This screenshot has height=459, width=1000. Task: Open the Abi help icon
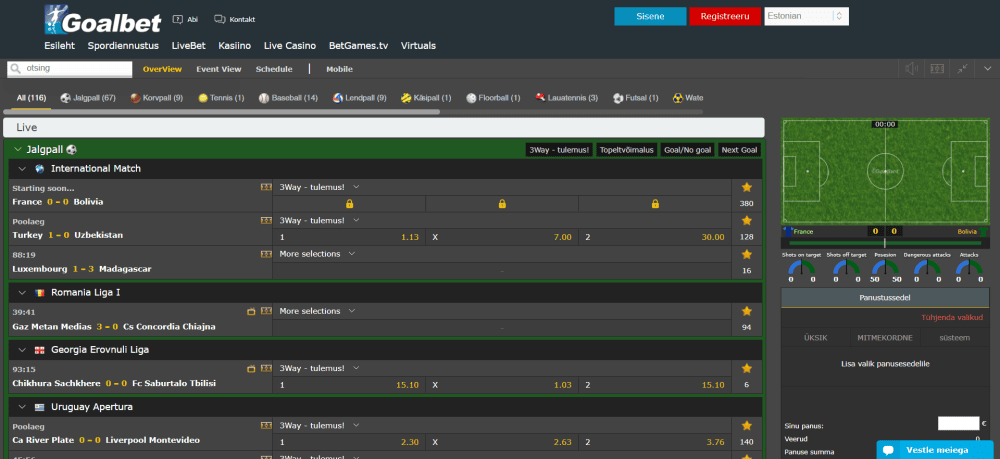tap(177, 19)
